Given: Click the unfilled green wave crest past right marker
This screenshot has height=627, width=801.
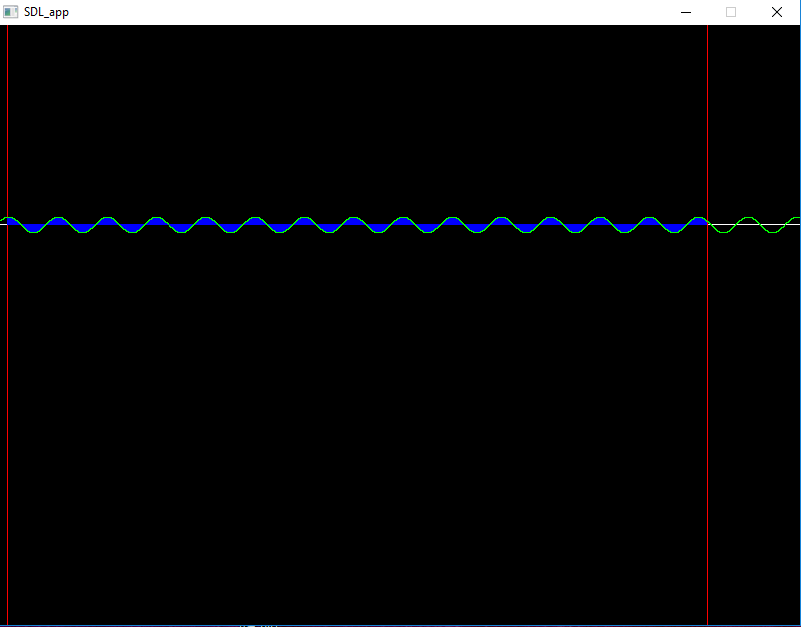Looking at the screenshot, I should click(x=745, y=217).
